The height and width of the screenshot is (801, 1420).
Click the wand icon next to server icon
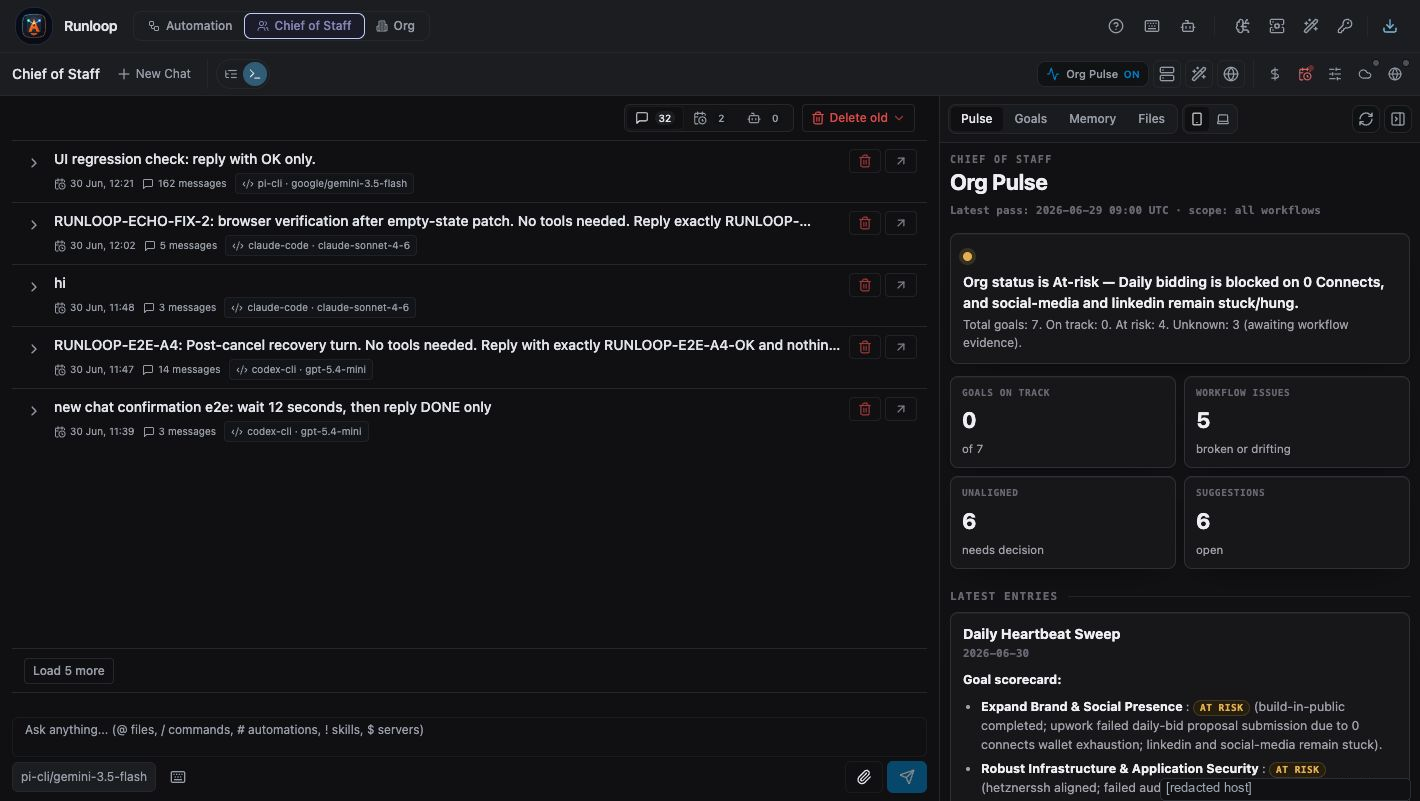point(1199,74)
